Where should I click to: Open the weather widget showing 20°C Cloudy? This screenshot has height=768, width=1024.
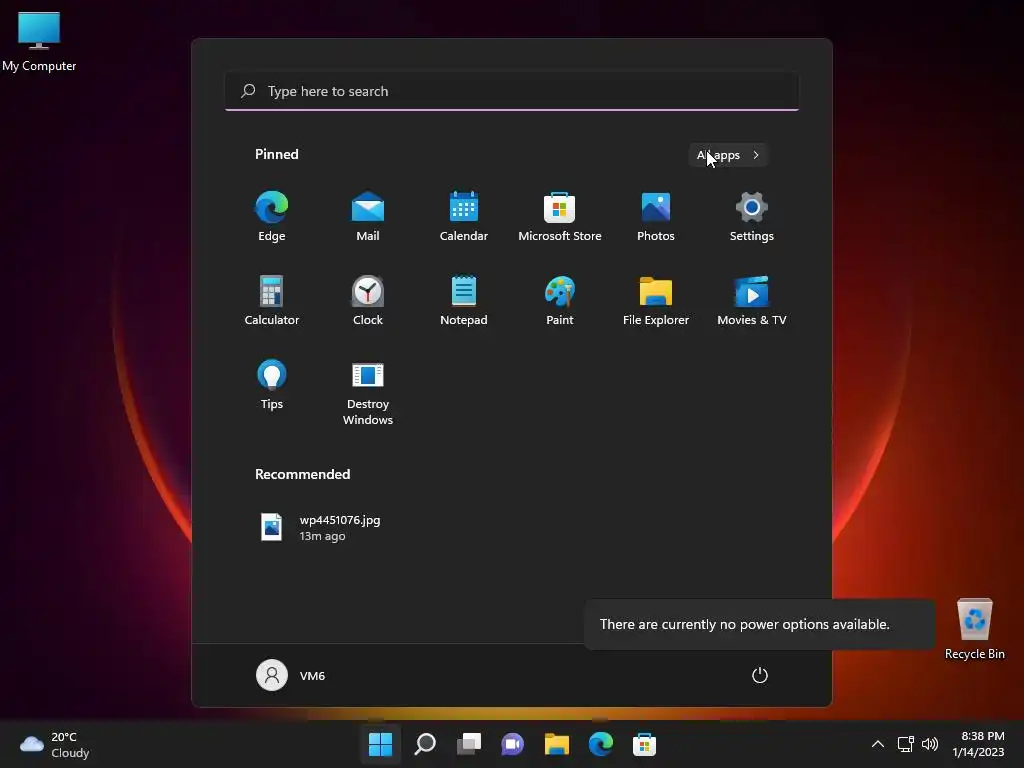click(x=55, y=744)
